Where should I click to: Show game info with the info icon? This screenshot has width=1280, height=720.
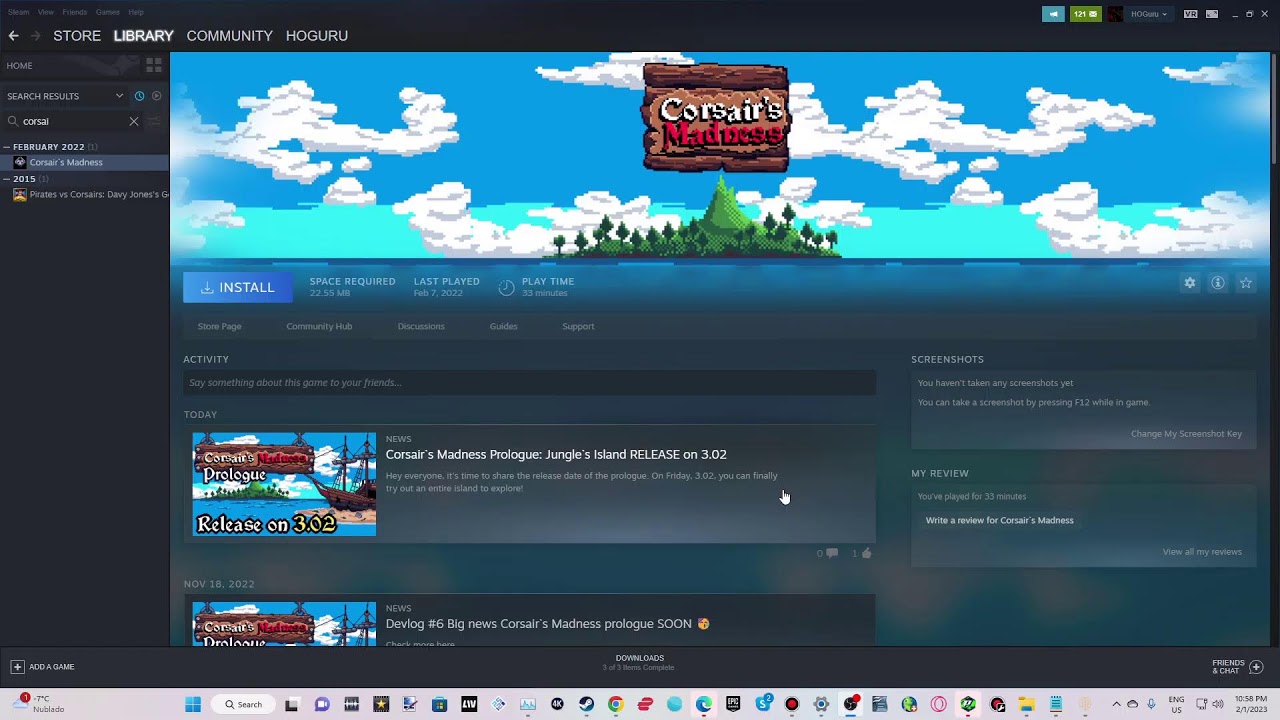(1218, 283)
